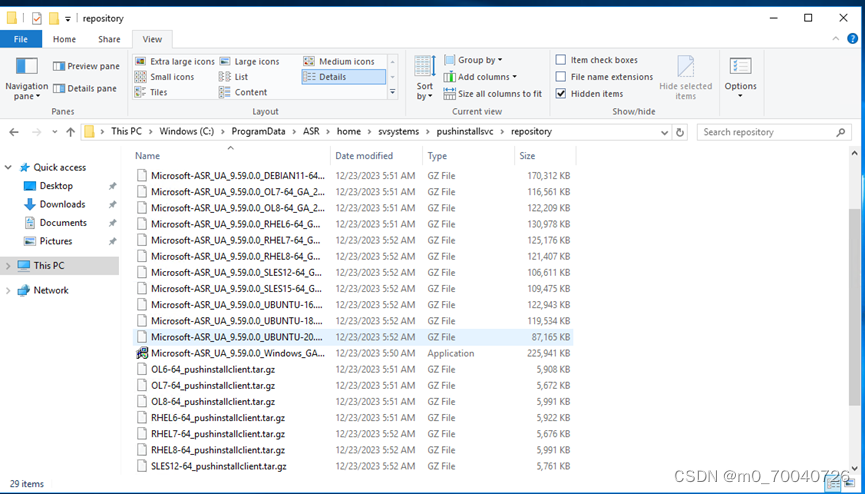The height and width of the screenshot is (494, 865).
Task: Click Properties icon in quick access toolbar
Action: coord(36,19)
